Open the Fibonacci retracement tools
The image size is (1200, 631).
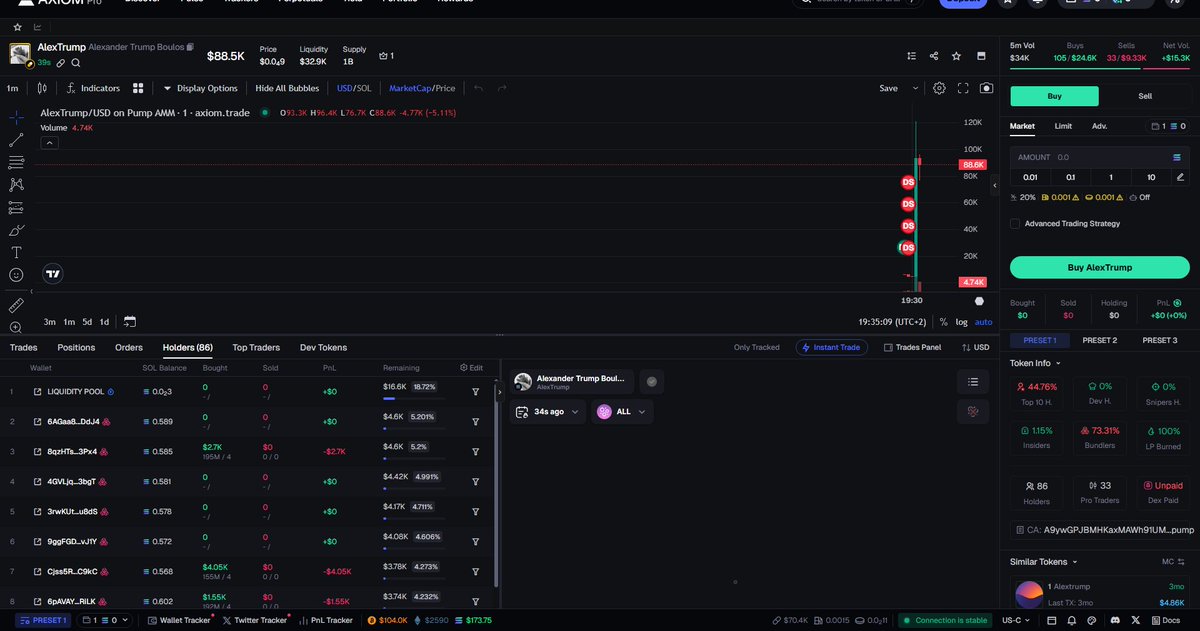(x=16, y=162)
